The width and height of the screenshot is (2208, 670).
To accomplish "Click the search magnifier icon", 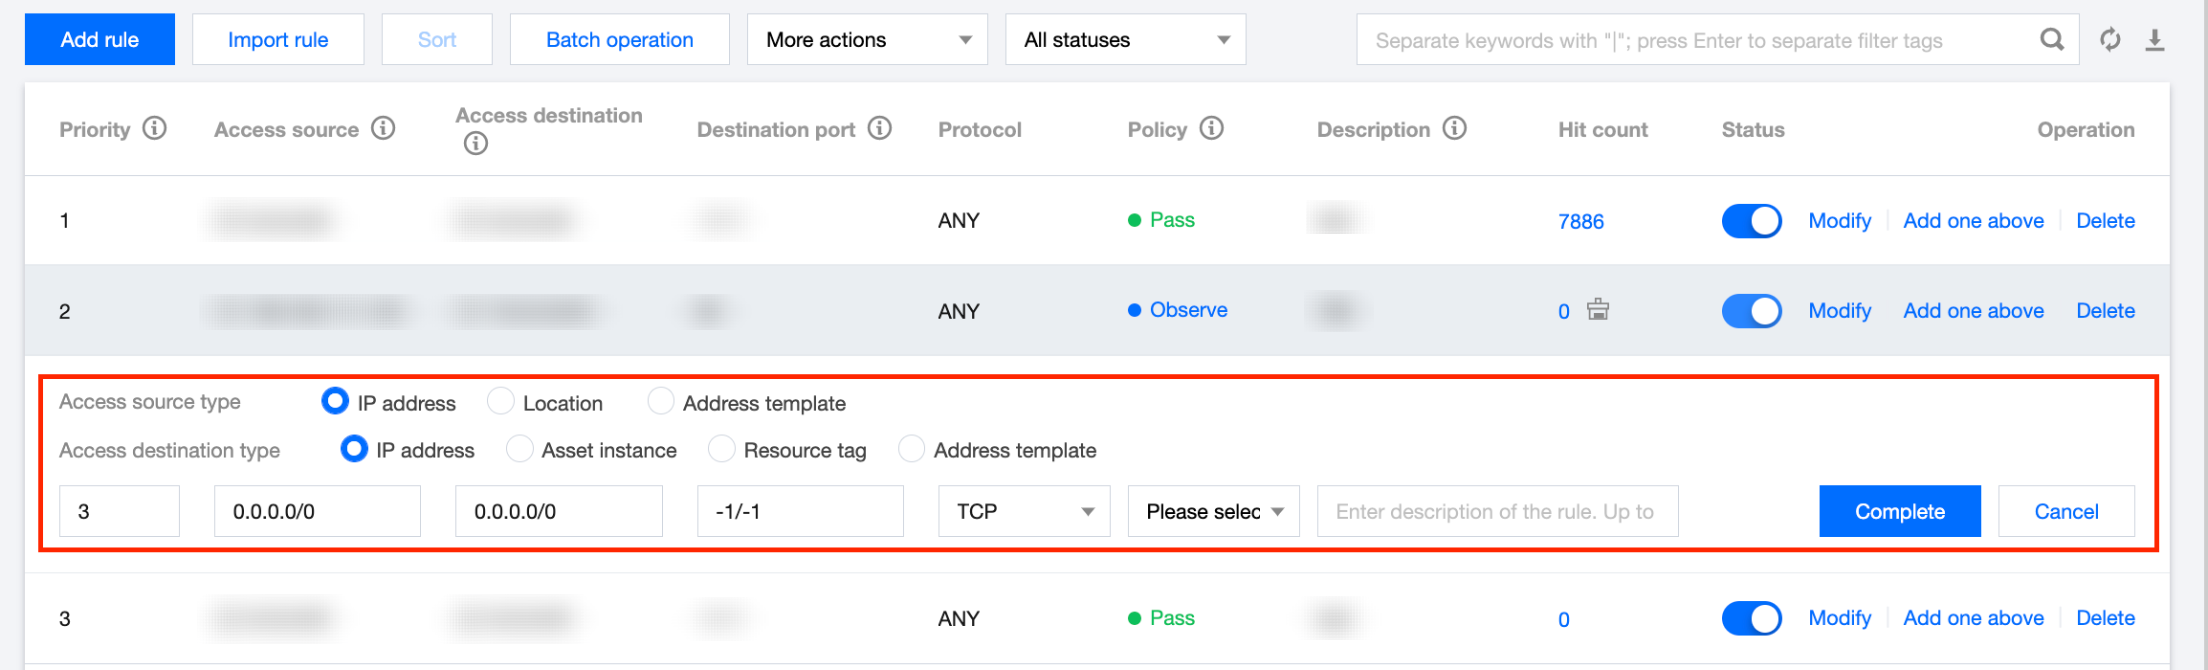I will (2051, 40).
